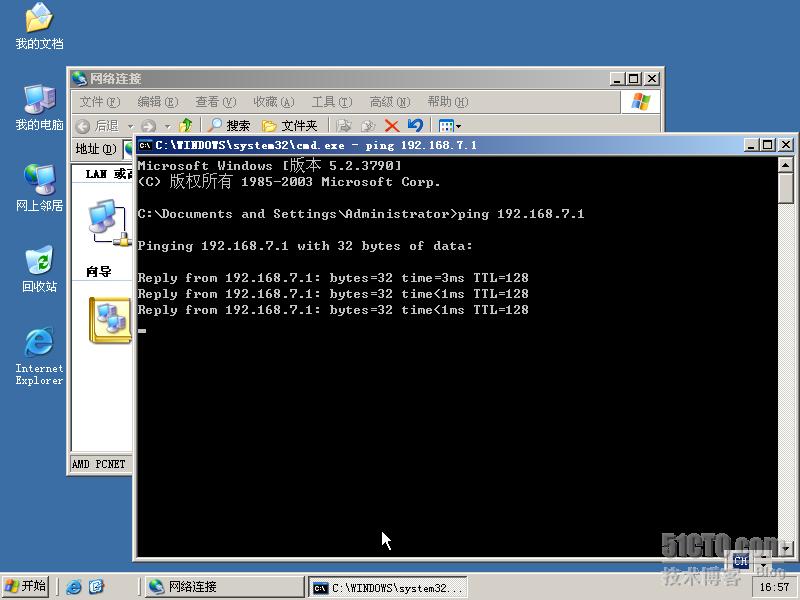The height and width of the screenshot is (600, 800).
Task: Select the local area connection network icon
Action: (x=109, y=222)
